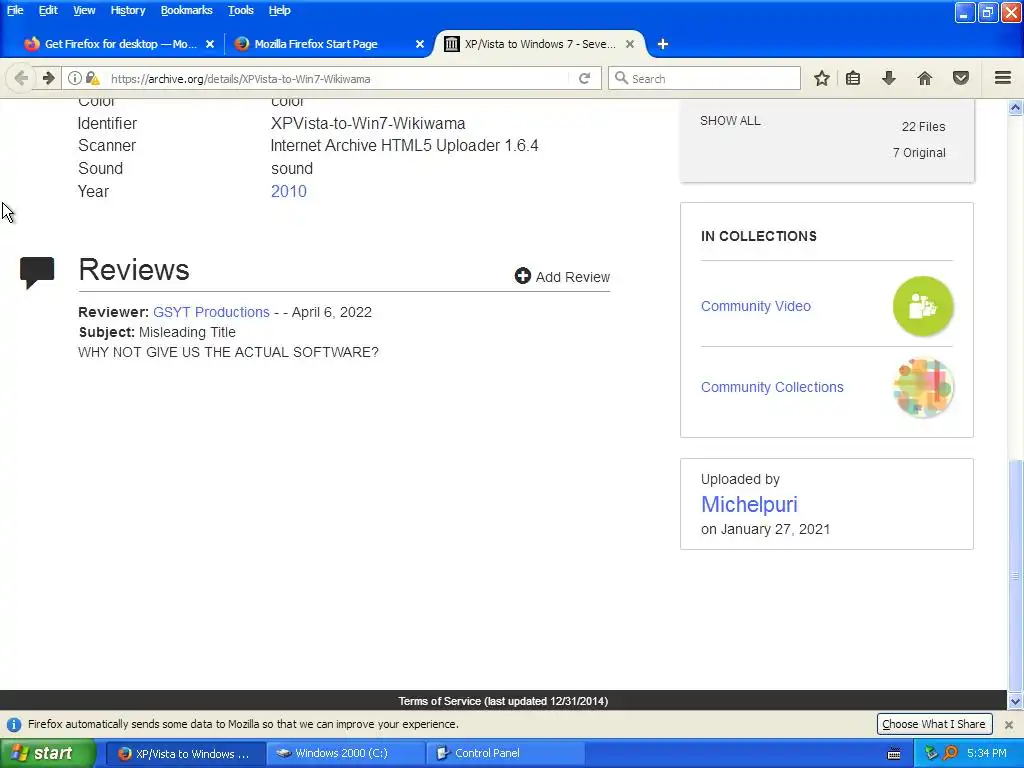
Task: Click the info icon in notification bar
Action: (14, 725)
